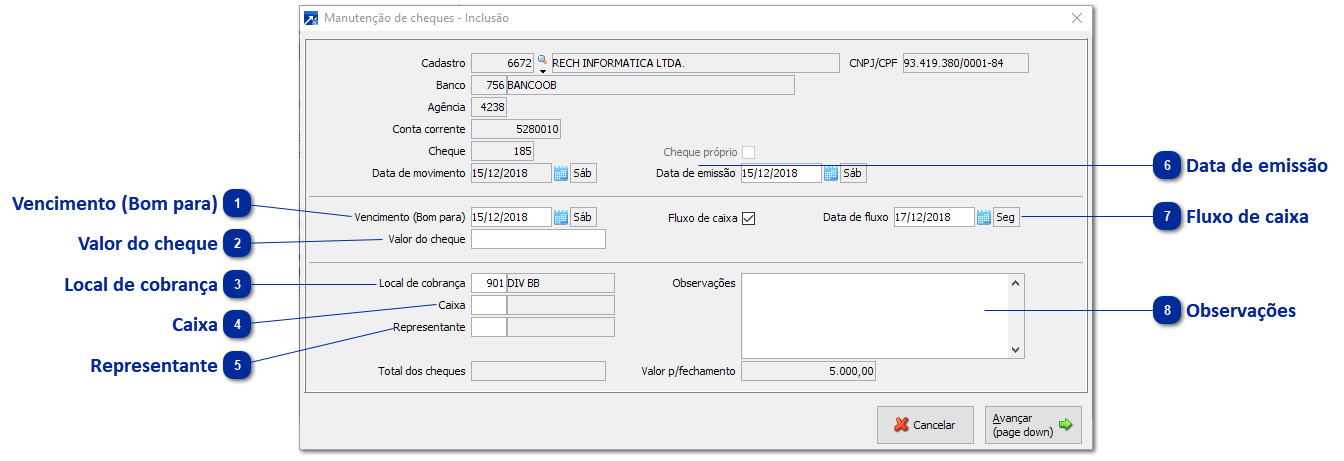
Task: Click the Data de emissão date field
Action: (x=781, y=173)
